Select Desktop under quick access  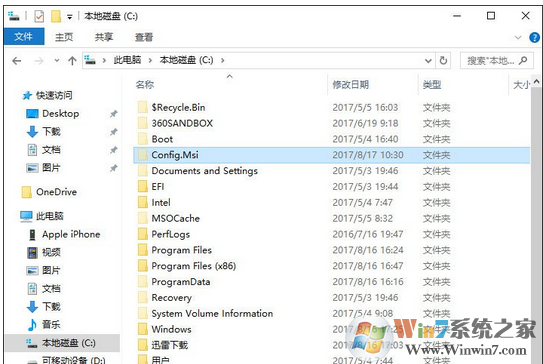[60, 114]
